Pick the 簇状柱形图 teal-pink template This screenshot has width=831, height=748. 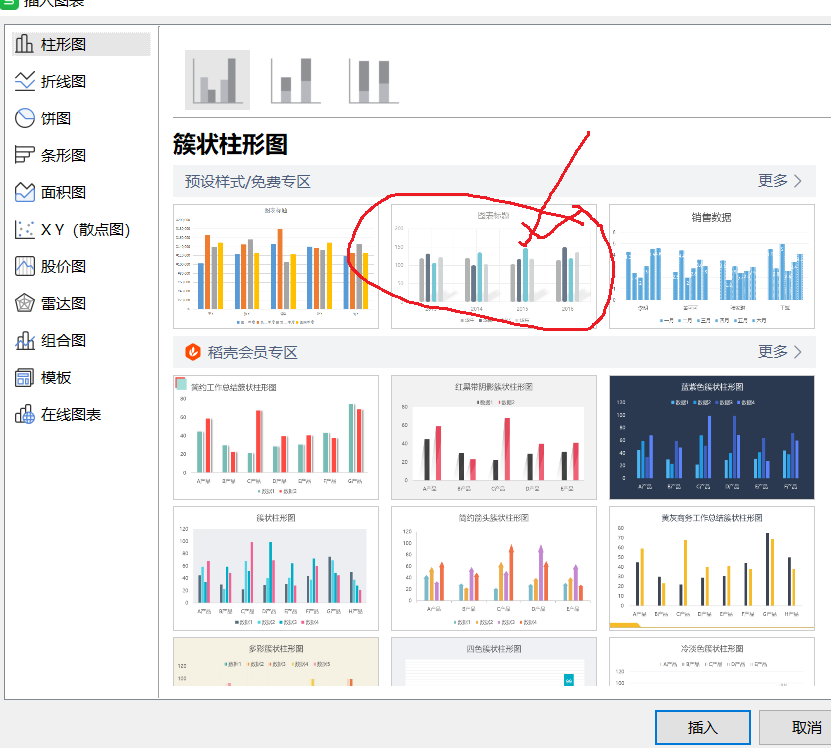(x=276, y=568)
